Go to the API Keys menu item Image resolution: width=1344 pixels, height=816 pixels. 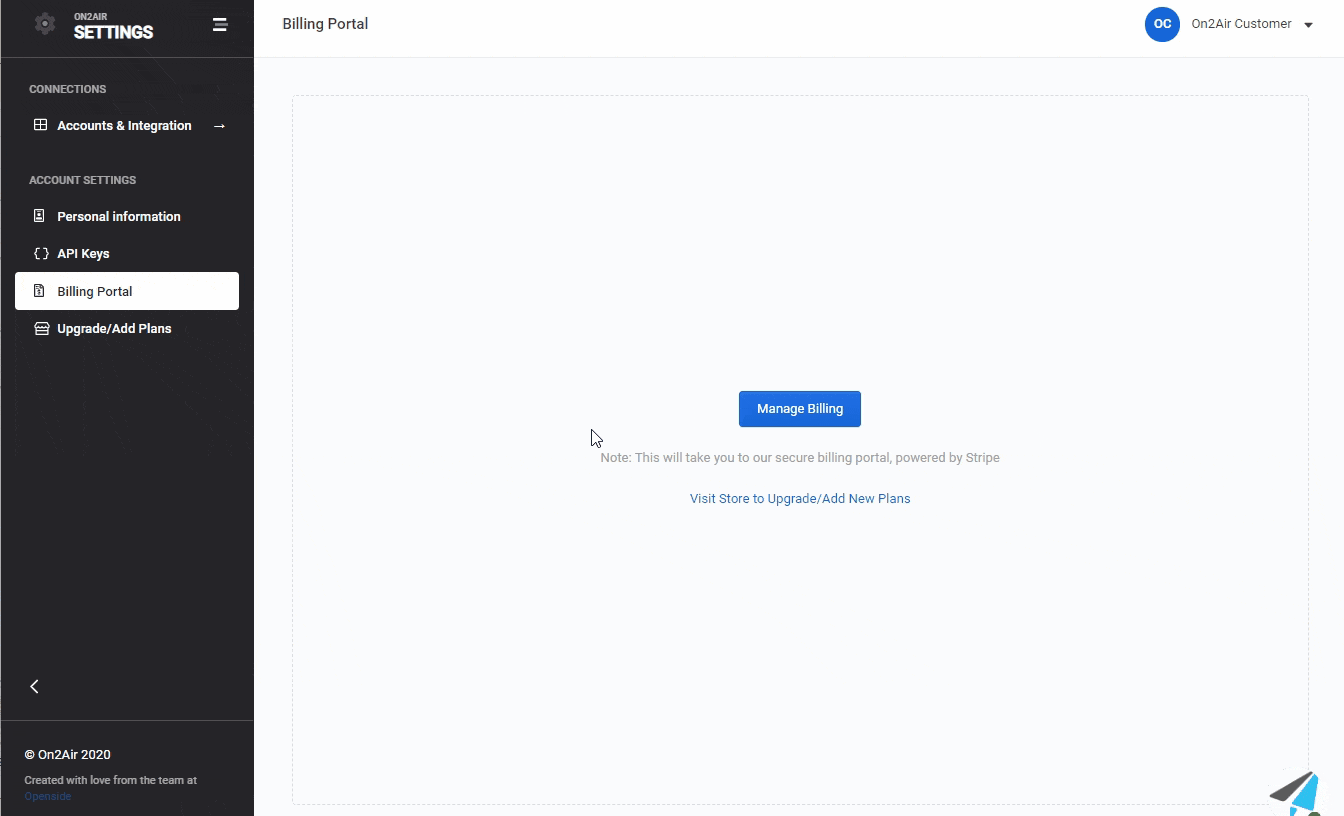coord(83,254)
